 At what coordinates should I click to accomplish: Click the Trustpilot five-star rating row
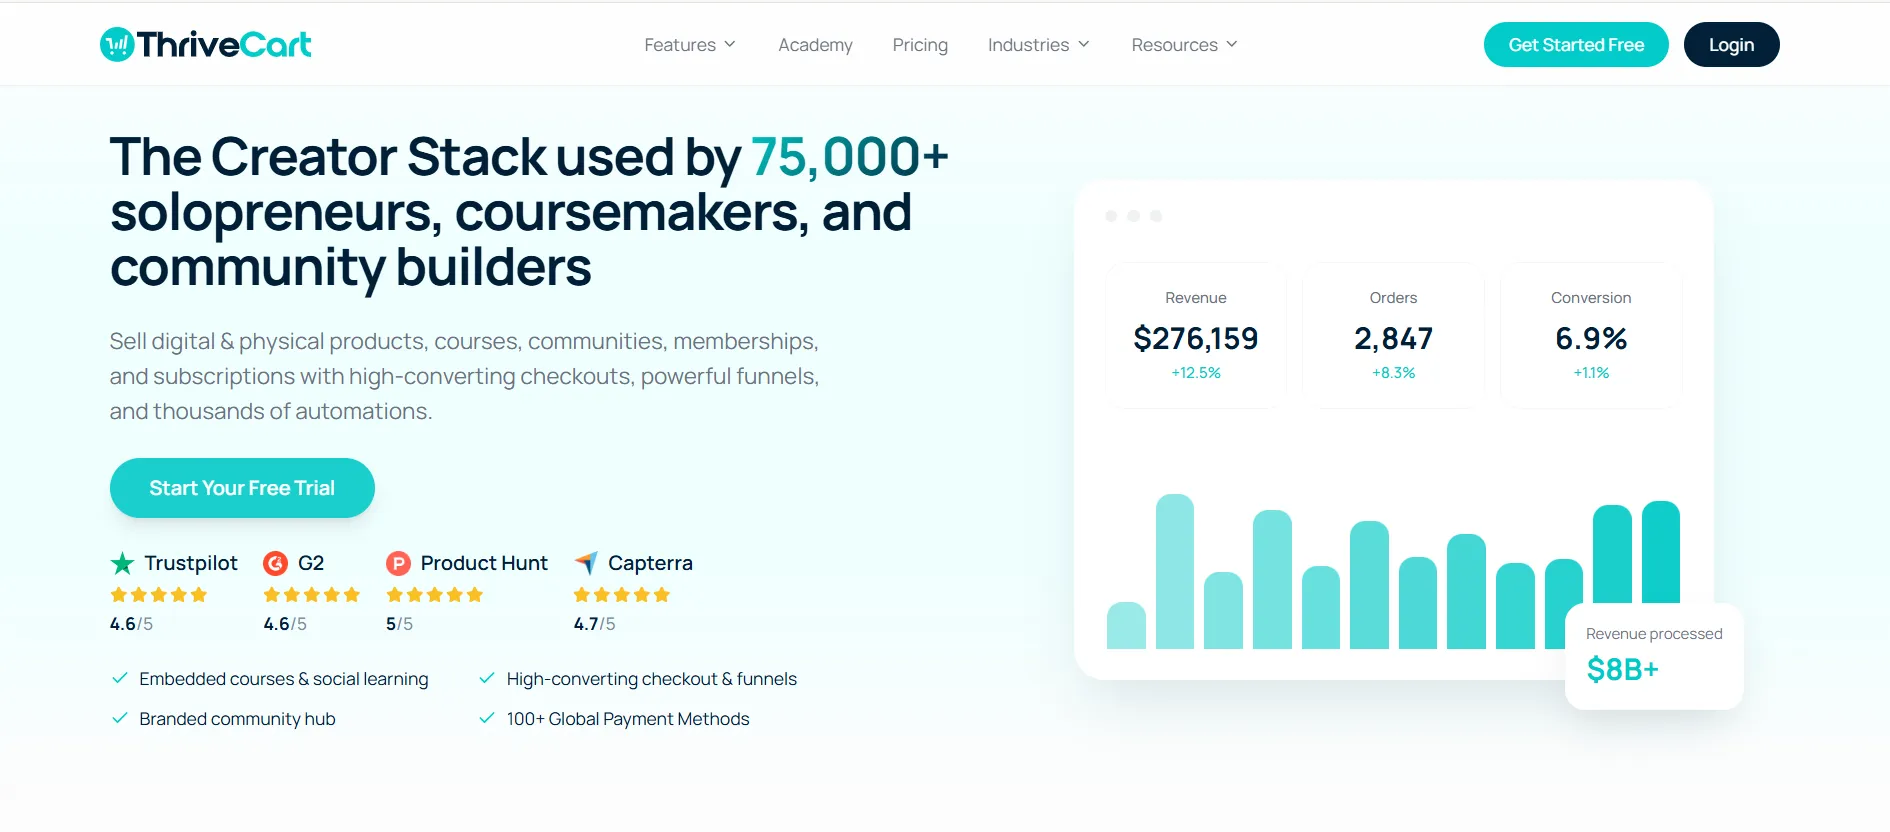pyautogui.click(x=159, y=595)
